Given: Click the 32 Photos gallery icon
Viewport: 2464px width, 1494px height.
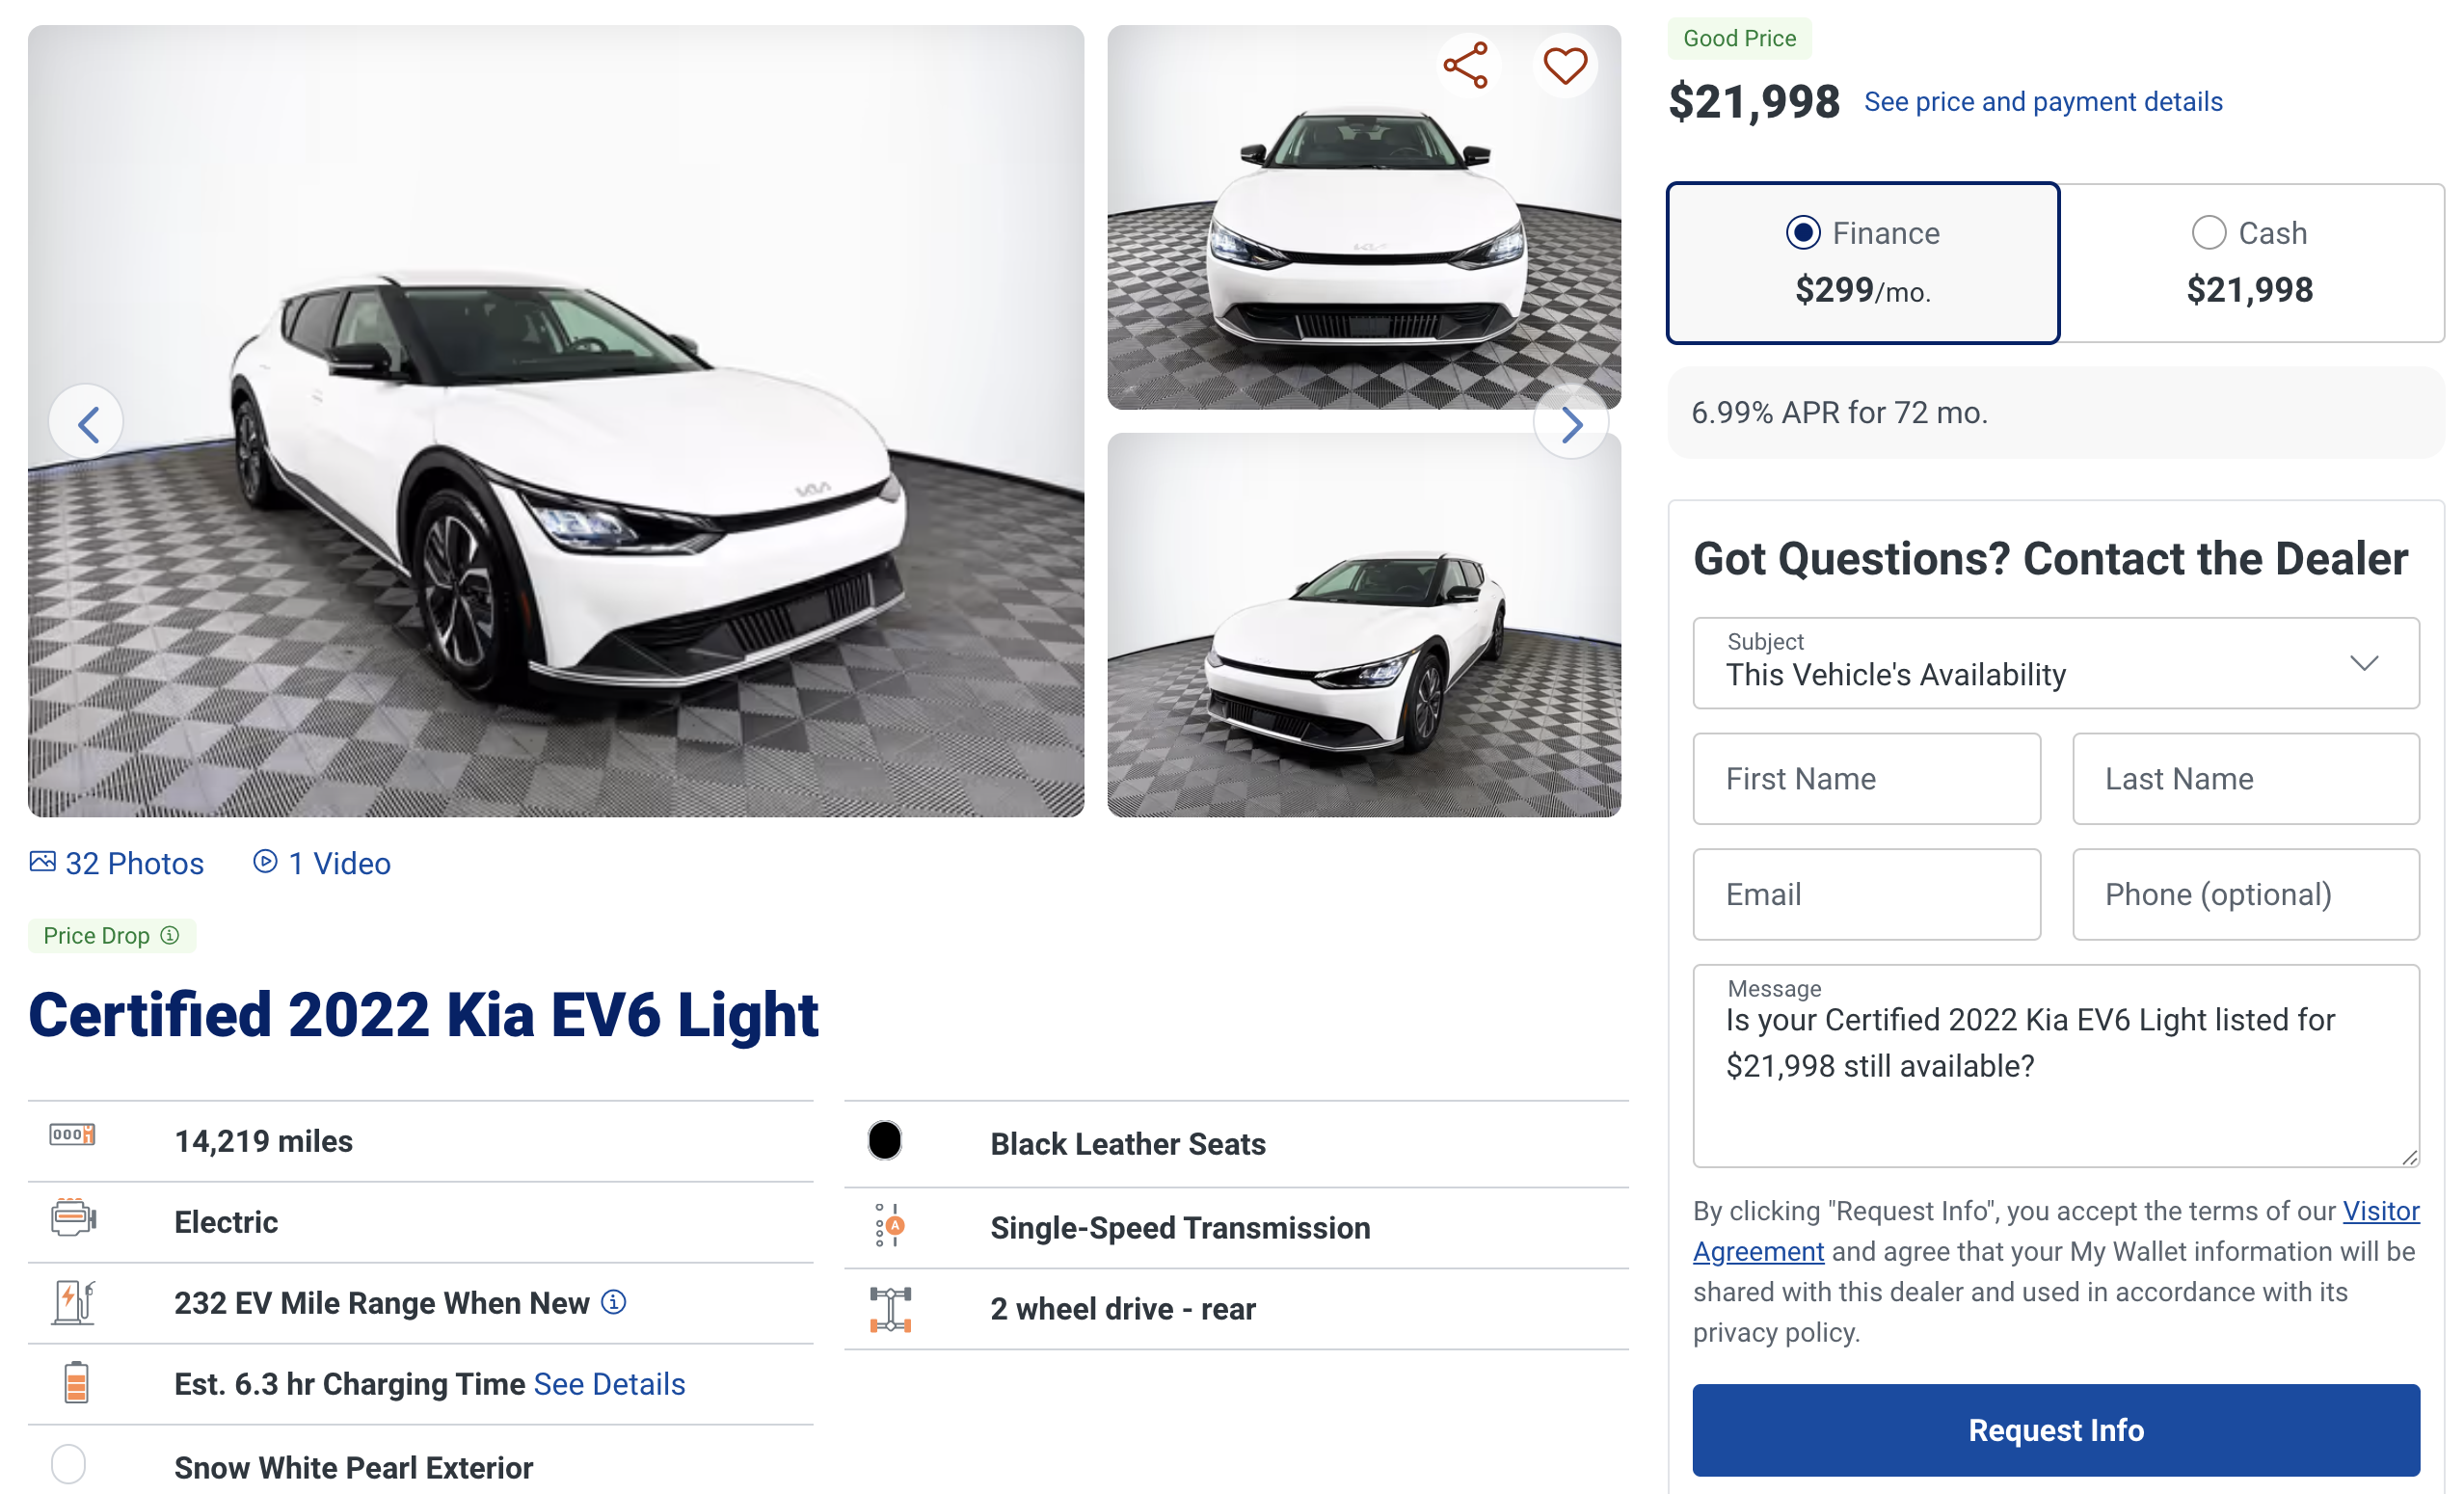Looking at the screenshot, I should coord(42,862).
